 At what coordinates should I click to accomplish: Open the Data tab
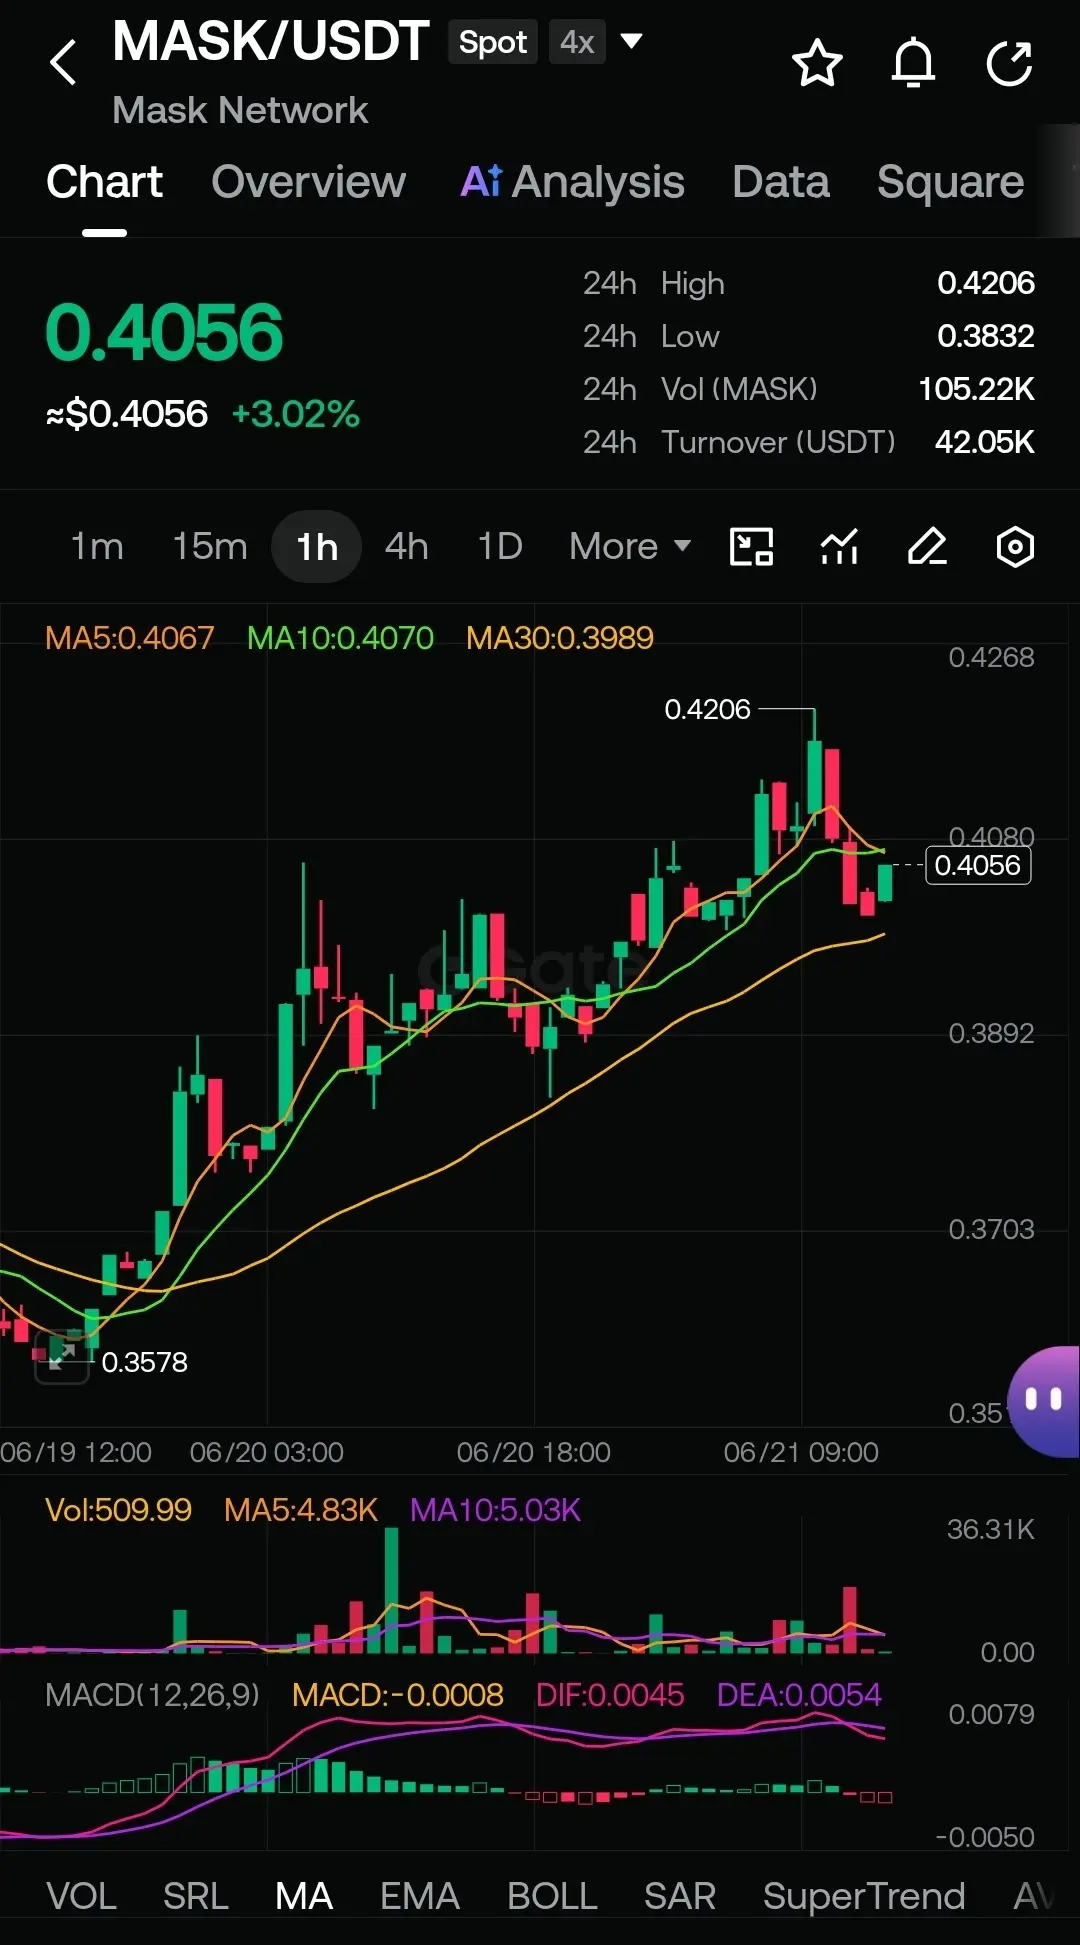coord(781,182)
